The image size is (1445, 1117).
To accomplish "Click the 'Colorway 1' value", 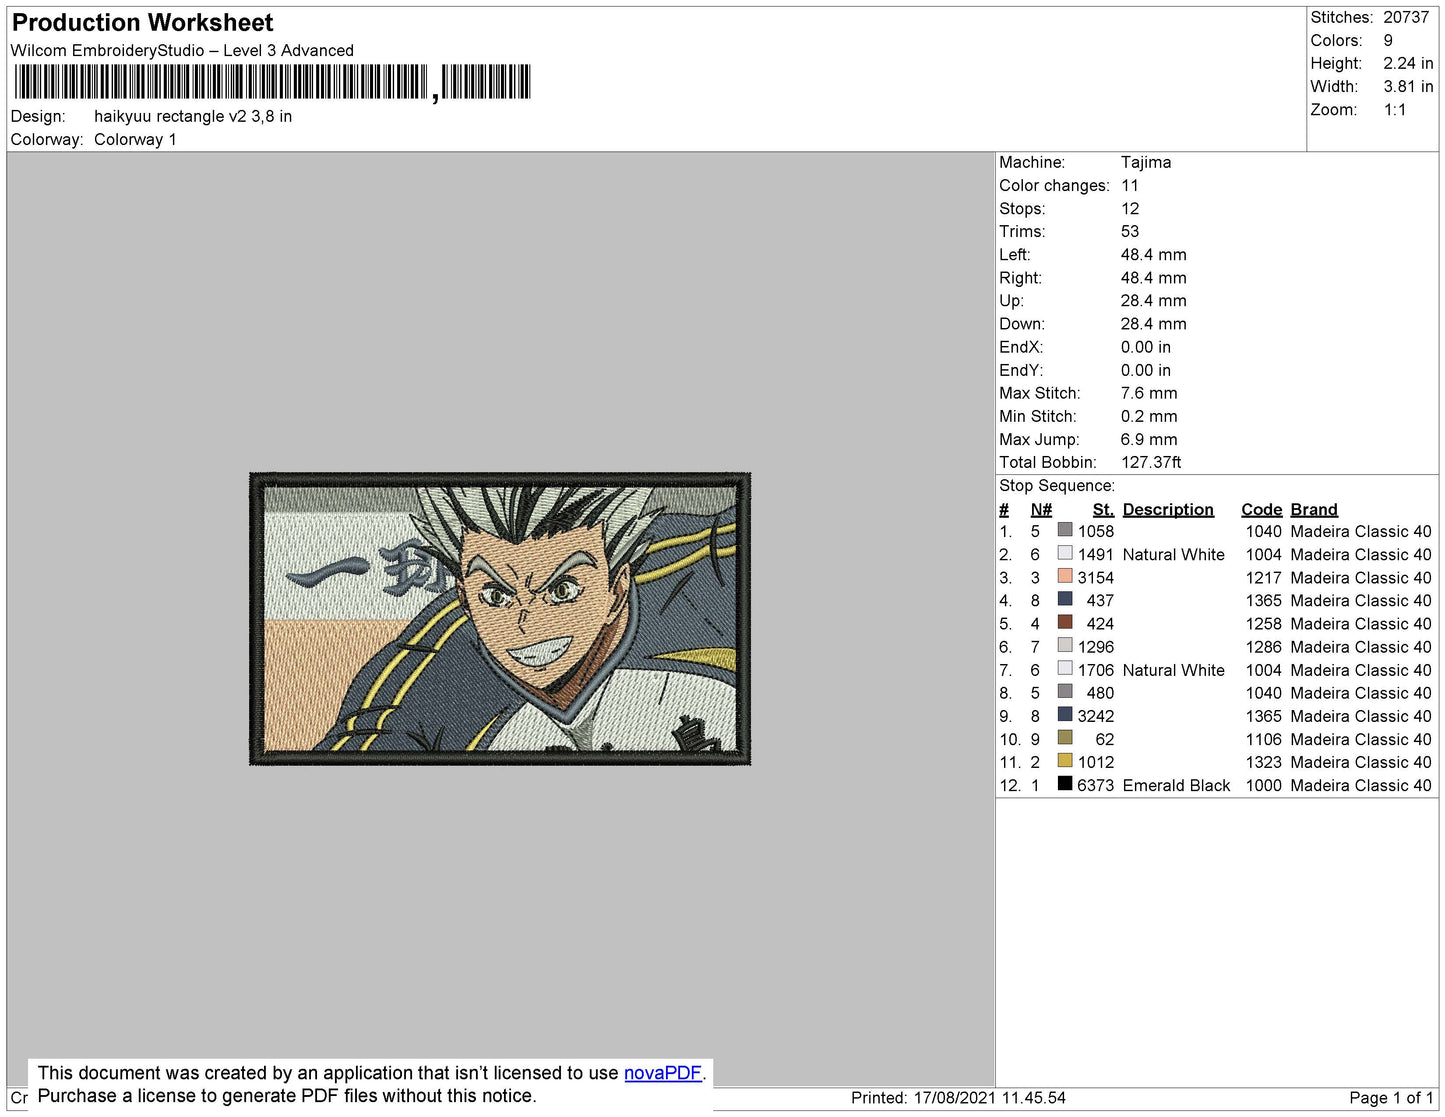I will point(135,139).
